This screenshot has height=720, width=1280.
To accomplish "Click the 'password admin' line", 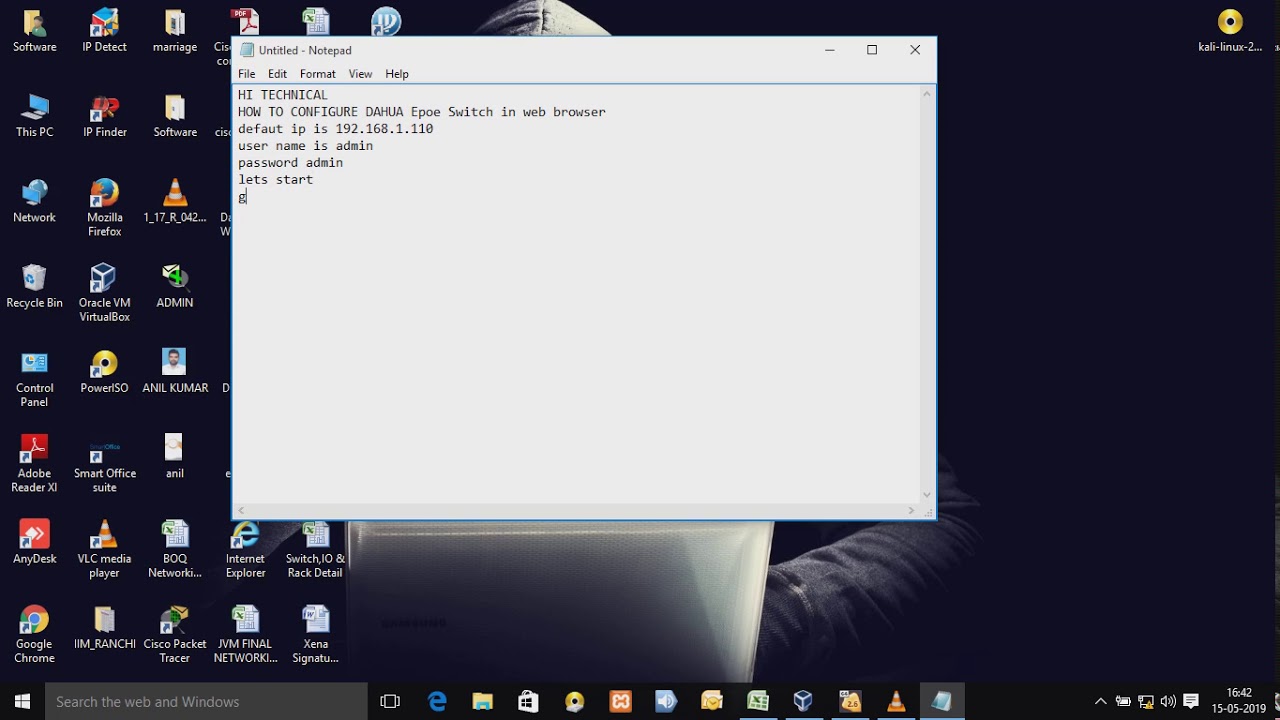I will coord(290,163).
